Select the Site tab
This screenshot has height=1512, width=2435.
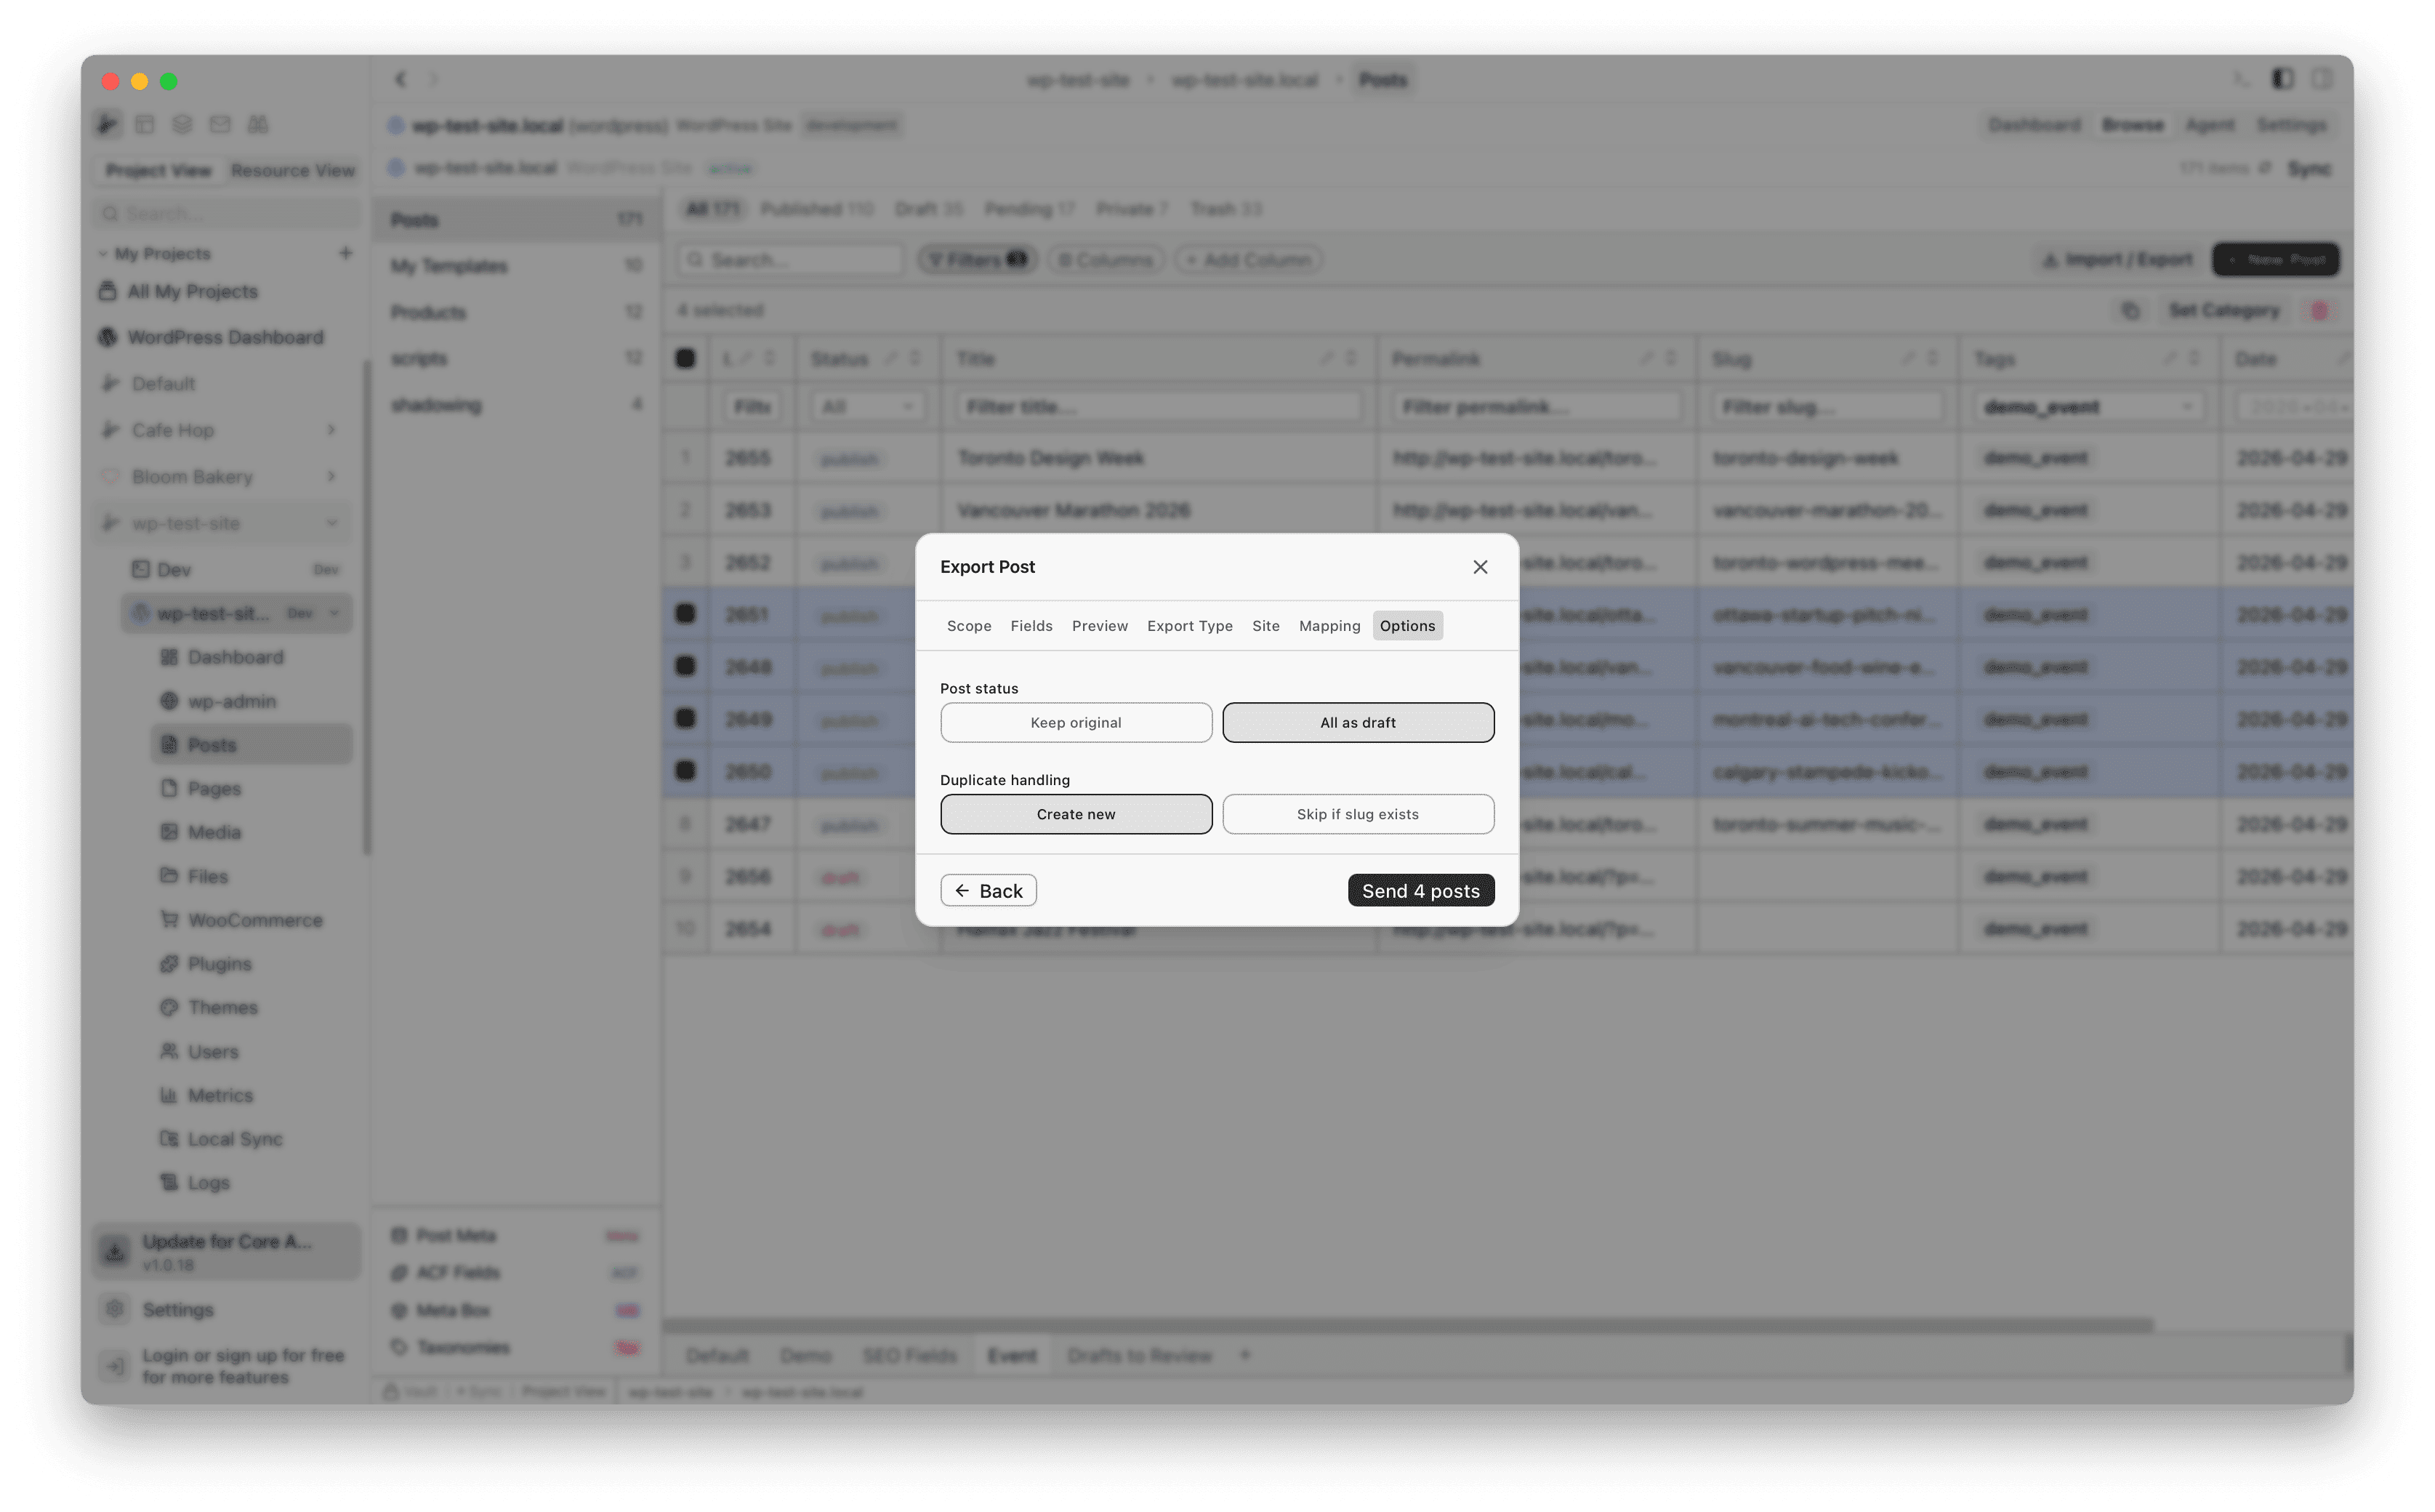pyautogui.click(x=1265, y=626)
